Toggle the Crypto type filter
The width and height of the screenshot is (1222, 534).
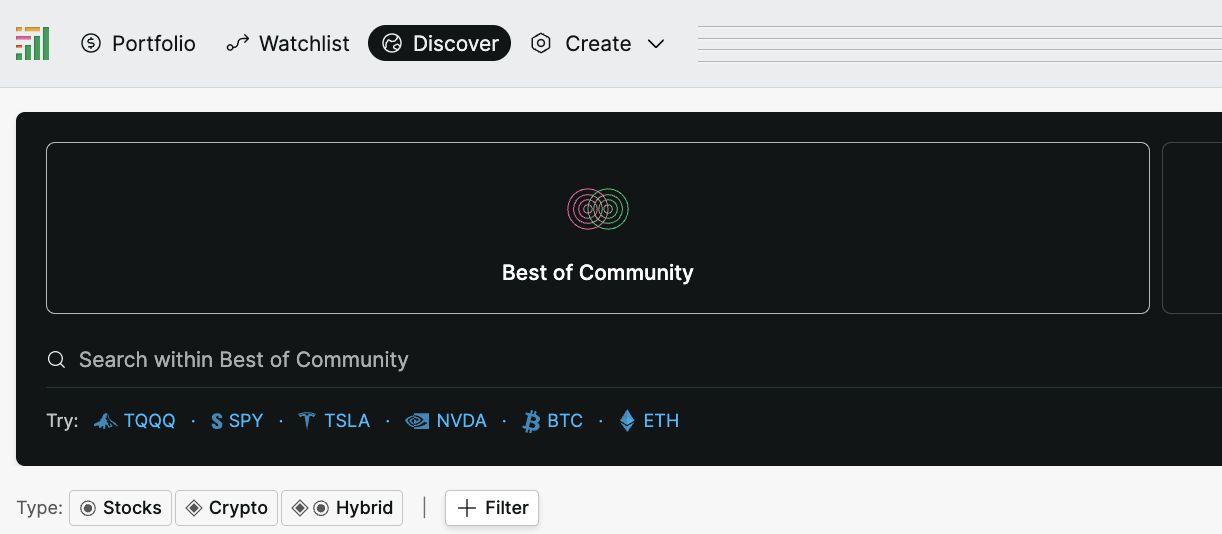pos(227,508)
